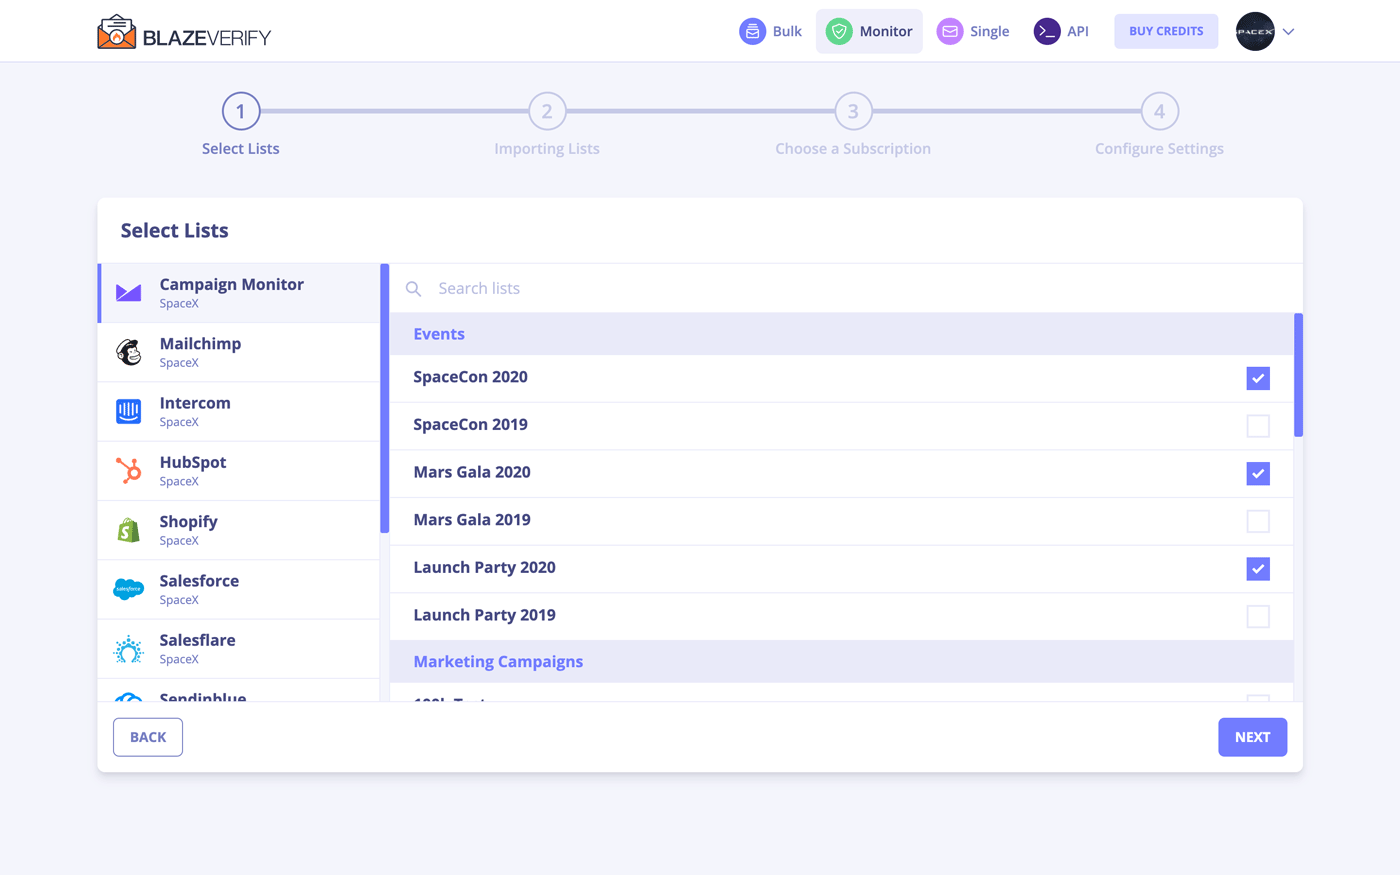Open the Single navigation tab

pos(973,31)
